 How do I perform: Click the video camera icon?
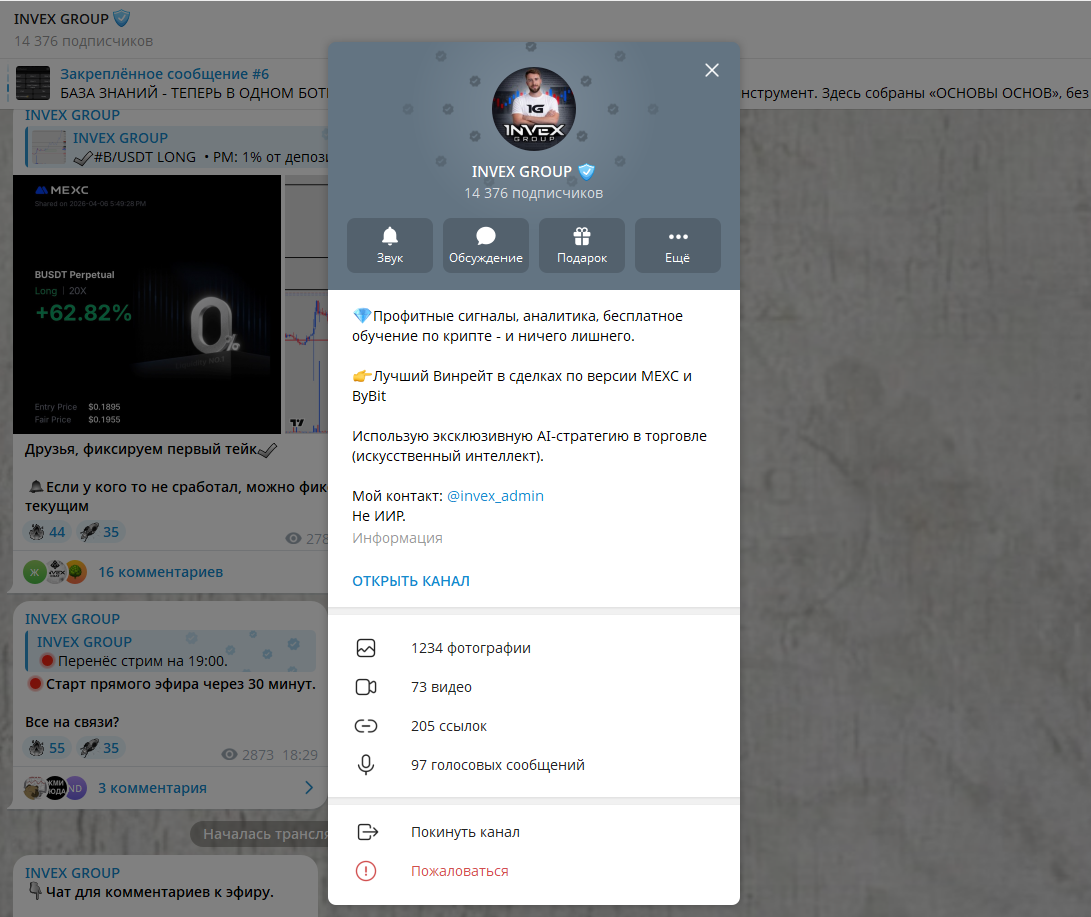point(366,687)
